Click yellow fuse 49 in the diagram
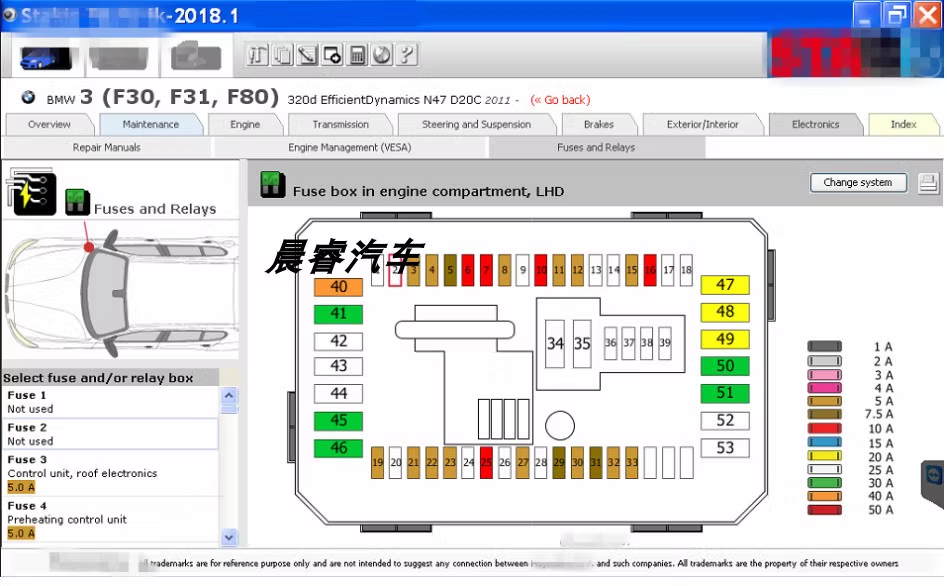The image size is (947, 586). (x=725, y=340)
